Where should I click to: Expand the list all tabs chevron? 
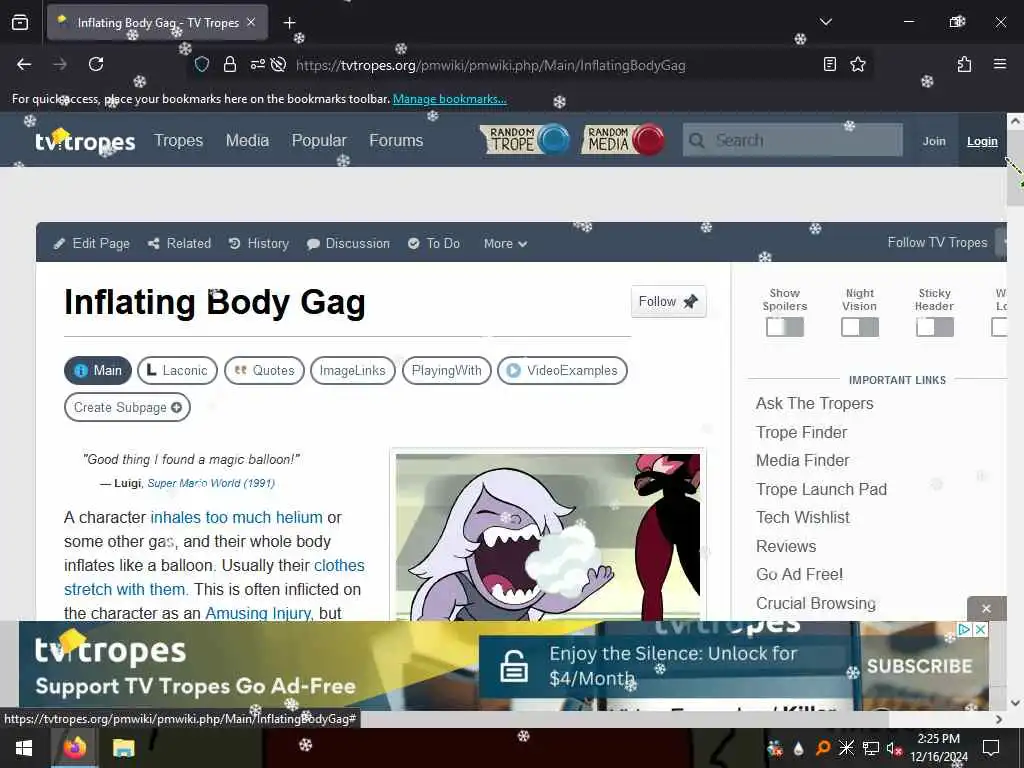click(826, 22)
